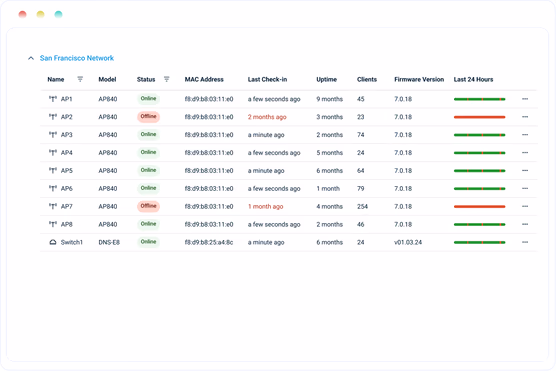This screenshot has height=371, width=556.
Task: Select the AP6 device name
Action: tap(67, 188)
